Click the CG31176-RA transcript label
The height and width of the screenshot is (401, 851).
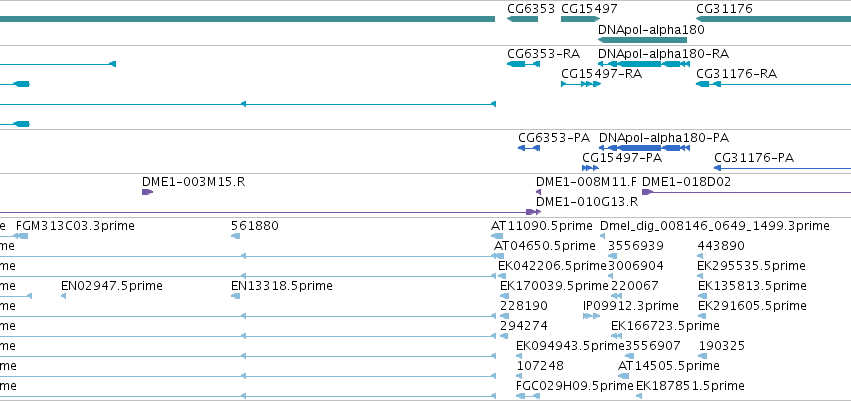point(736,74)
